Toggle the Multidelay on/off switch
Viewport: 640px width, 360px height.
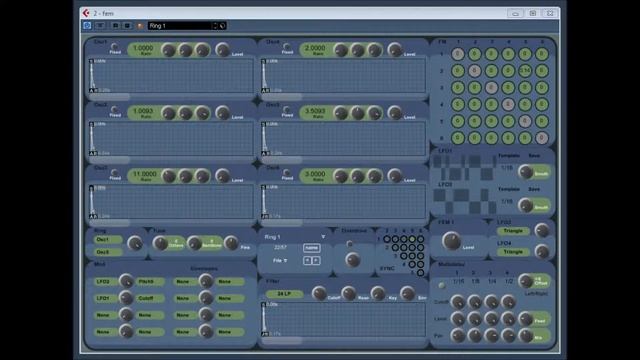click(442, 285)
